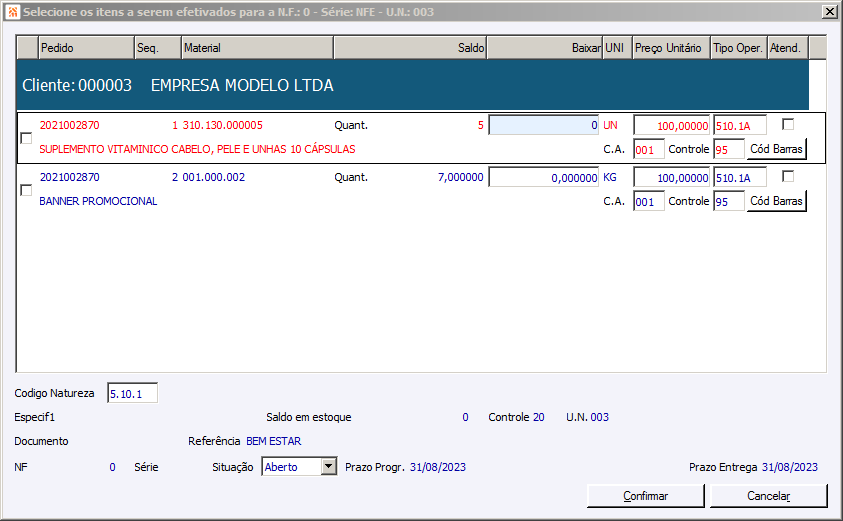Click the UNI column header
This screenshot has height=521, width=843.
[617, 48]
